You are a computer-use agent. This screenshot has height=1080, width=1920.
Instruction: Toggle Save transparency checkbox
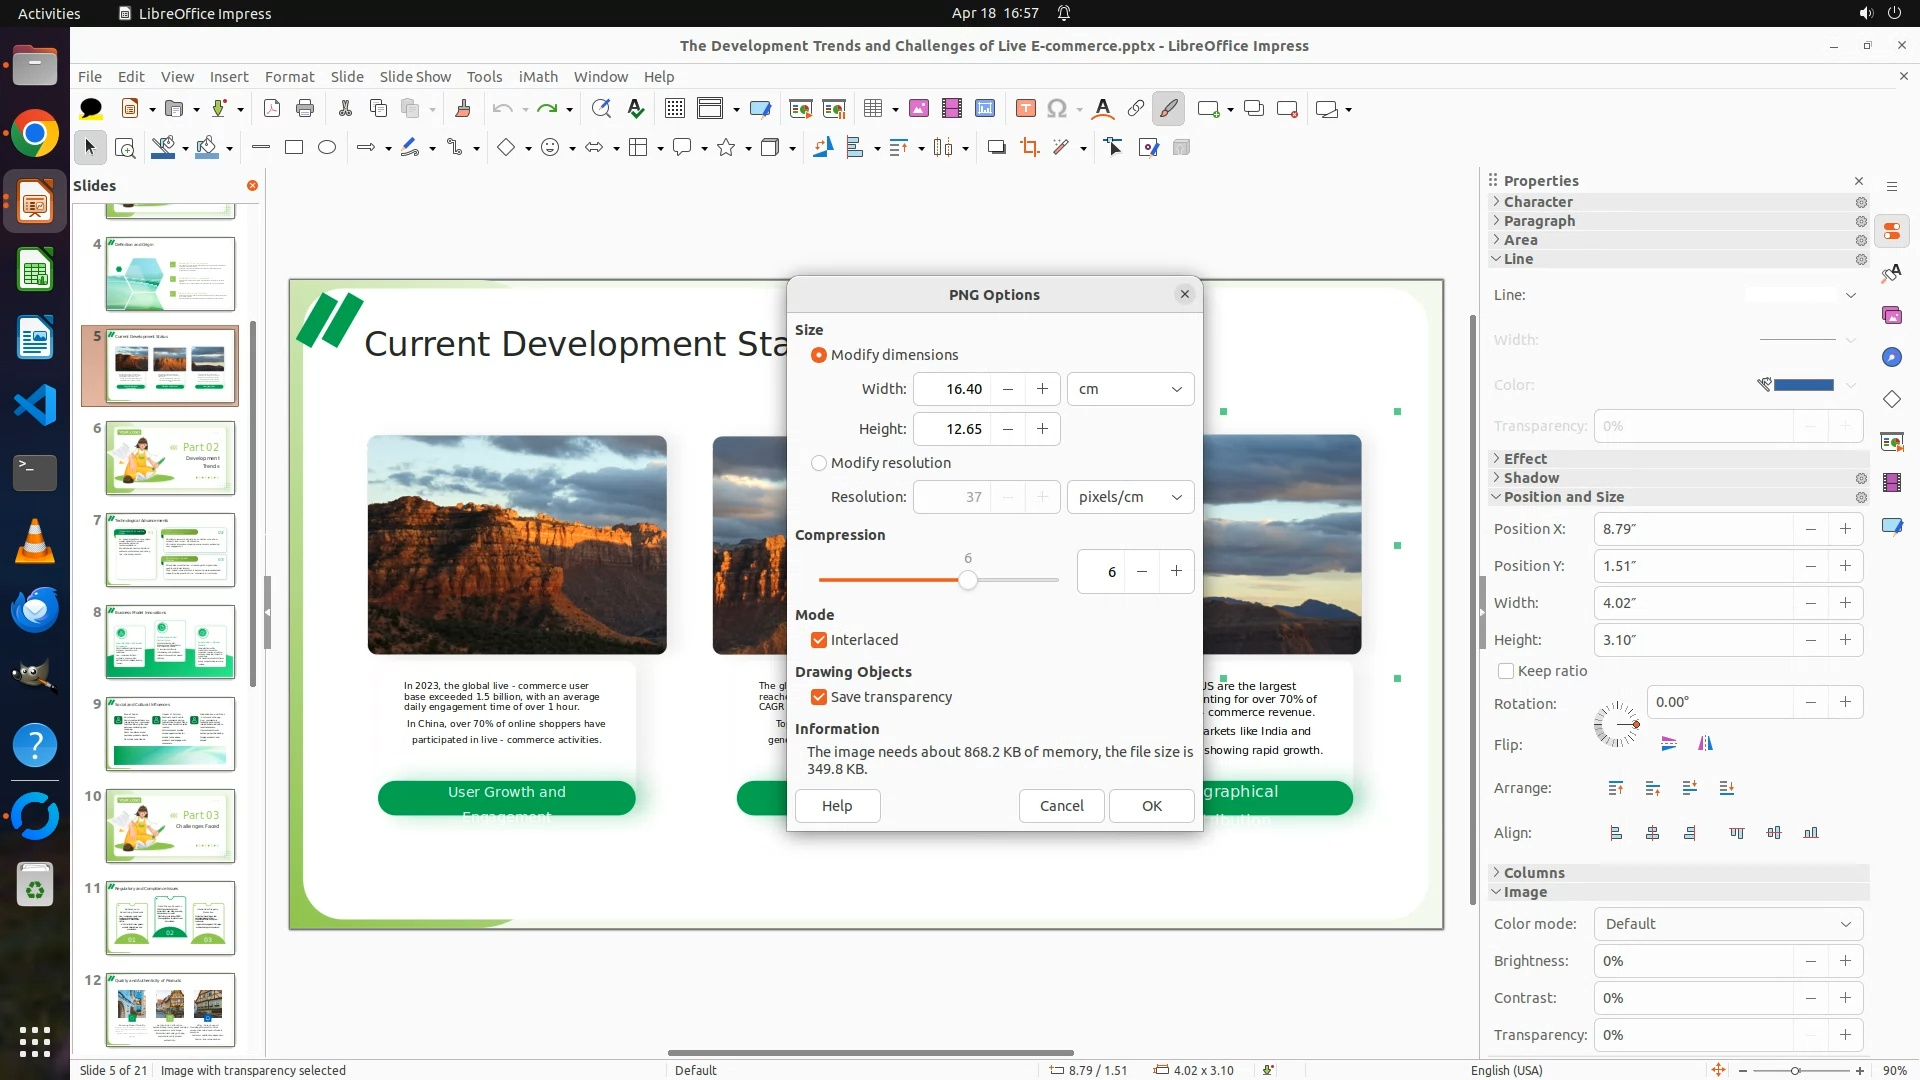point(819,697)
